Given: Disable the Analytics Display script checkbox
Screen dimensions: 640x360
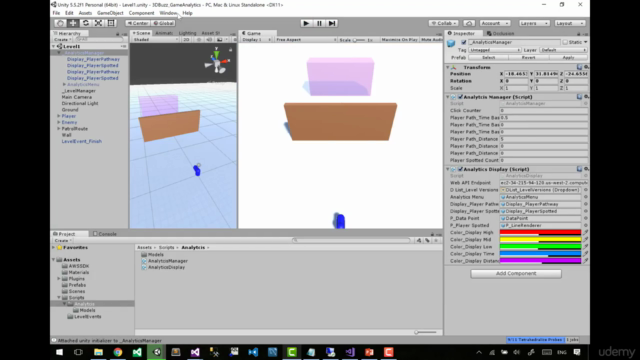Looking at the screenshot, I should coord(460,169).
